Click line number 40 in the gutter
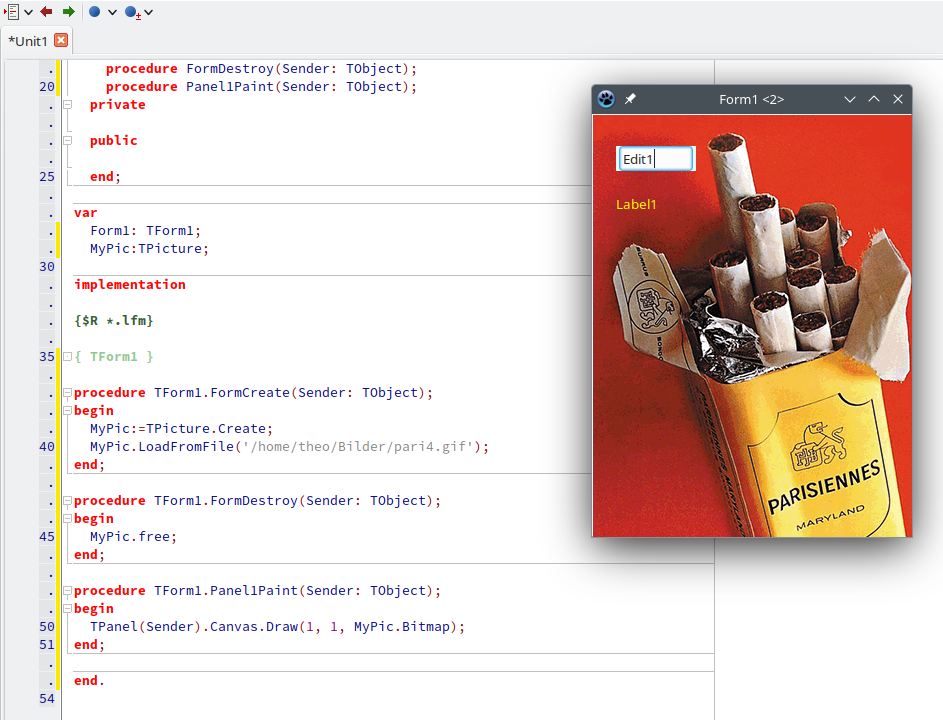Viewport: 943px width, 720px height. (46, 447)
